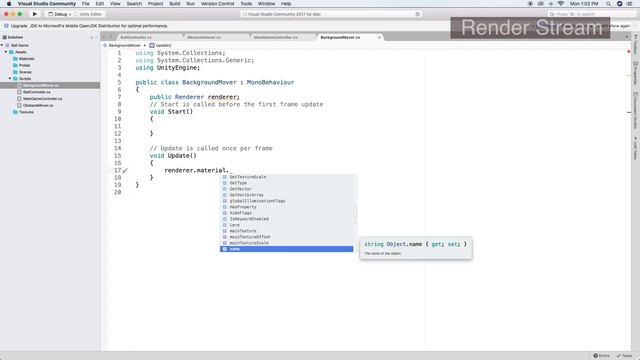Viewport: 640px width, 360px height.
Task: Open the Help menu
Action: click(286, 4)
